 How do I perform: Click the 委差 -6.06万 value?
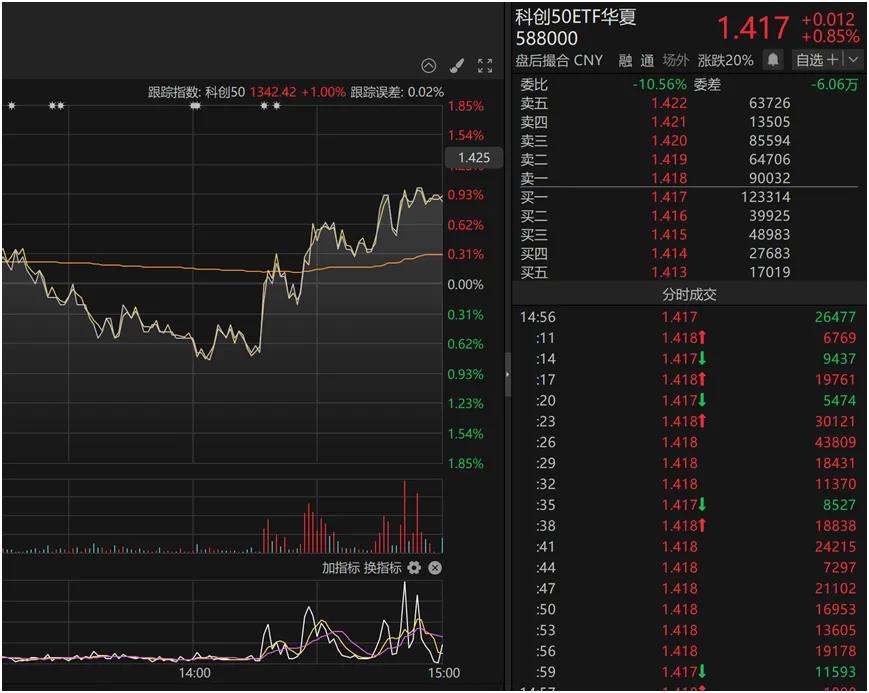(x=834, y=85)
